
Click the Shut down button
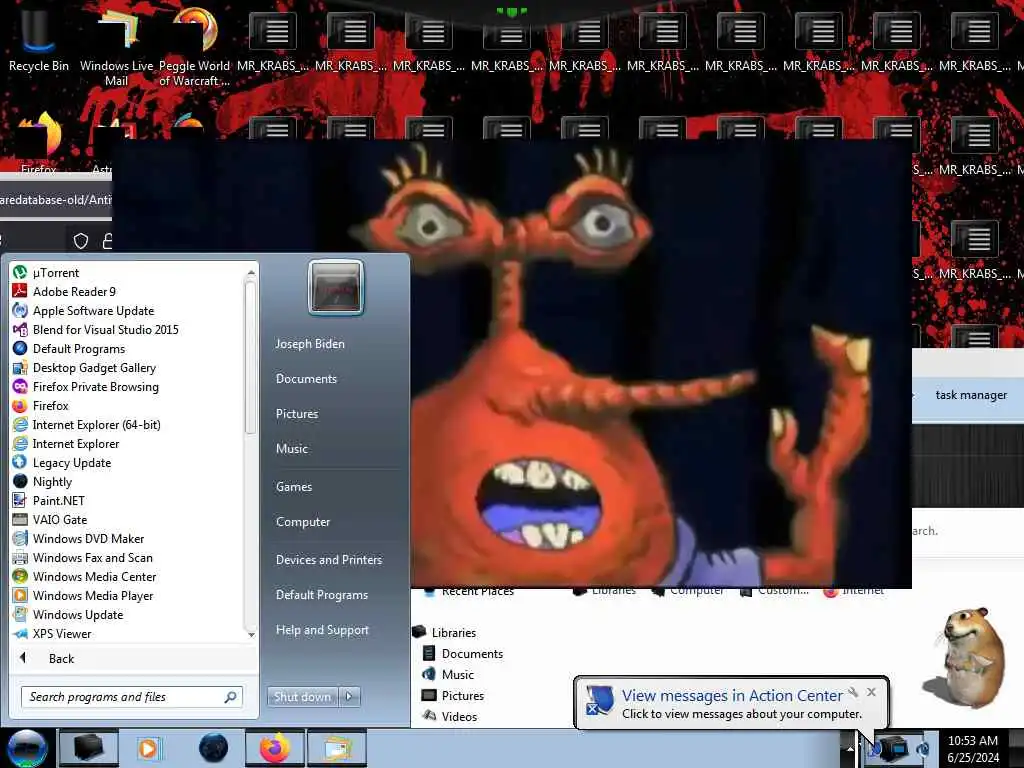pos(302,697)
